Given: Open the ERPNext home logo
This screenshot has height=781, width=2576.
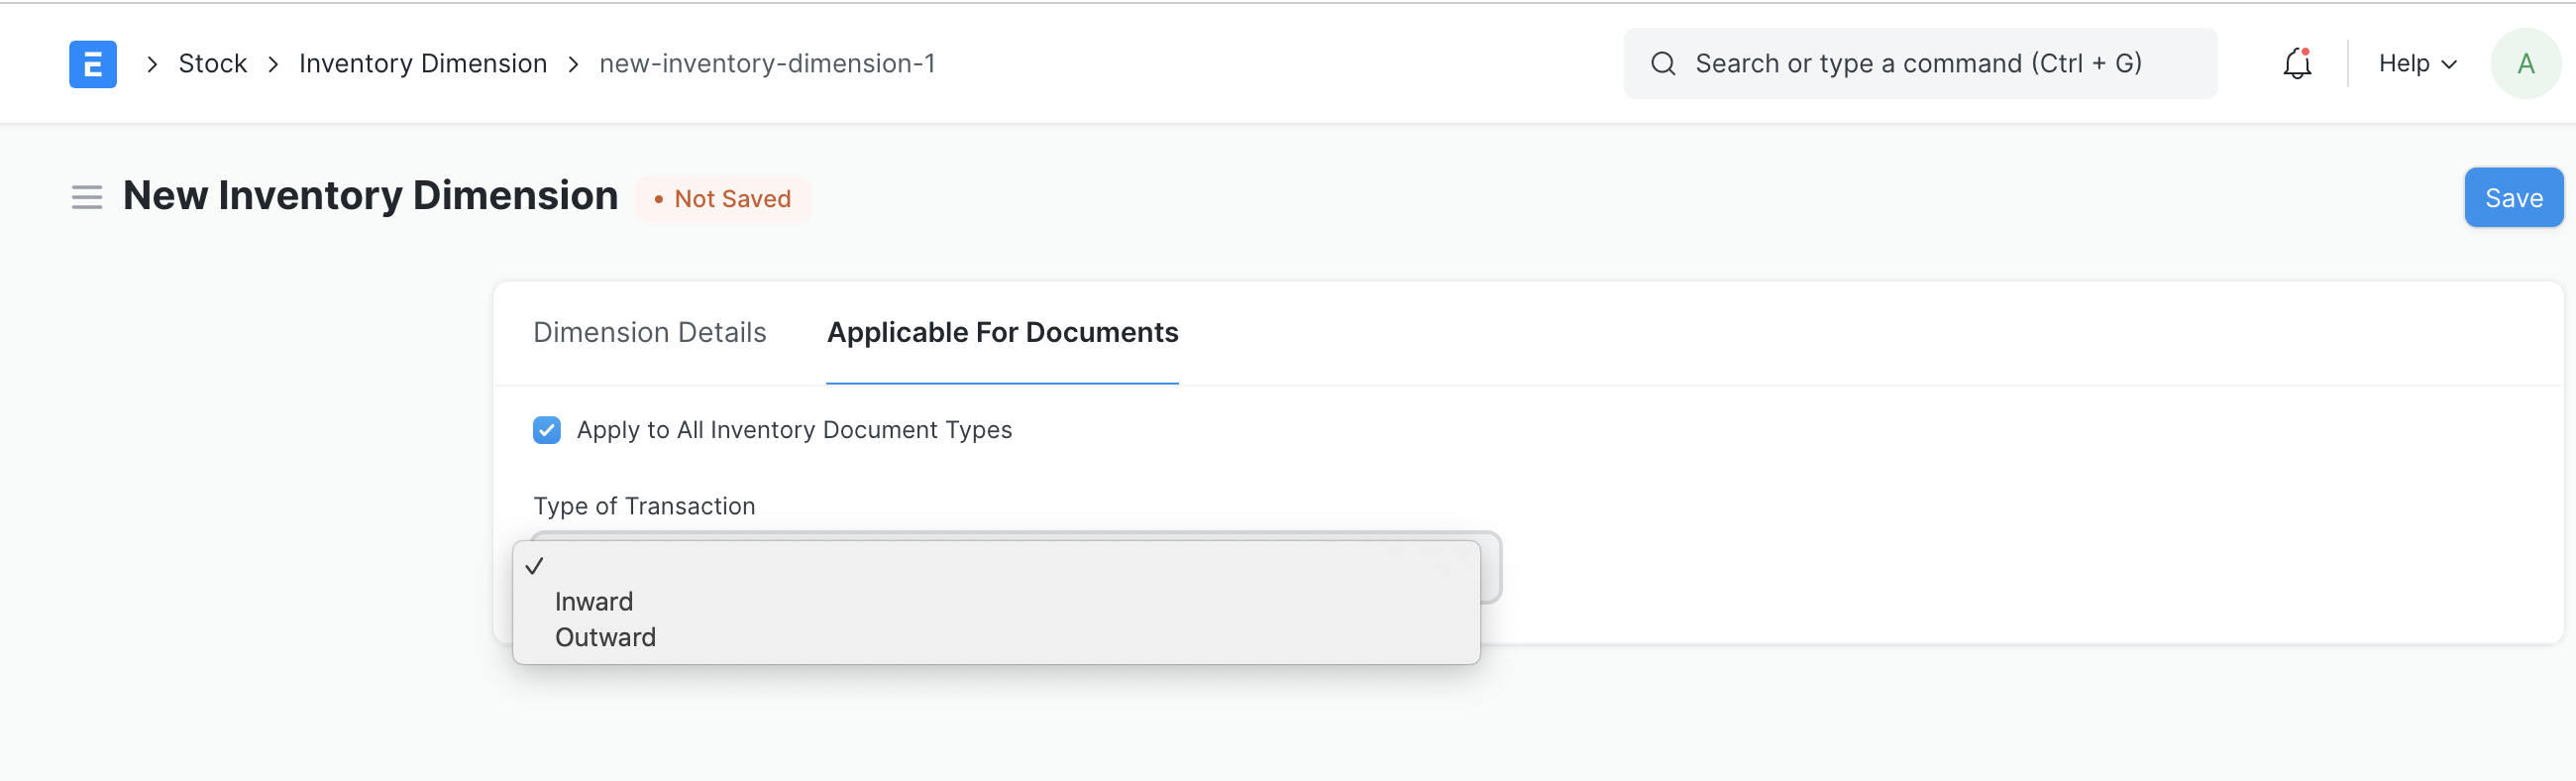Looking at the screenshot, I should click(x=93, y=64).
